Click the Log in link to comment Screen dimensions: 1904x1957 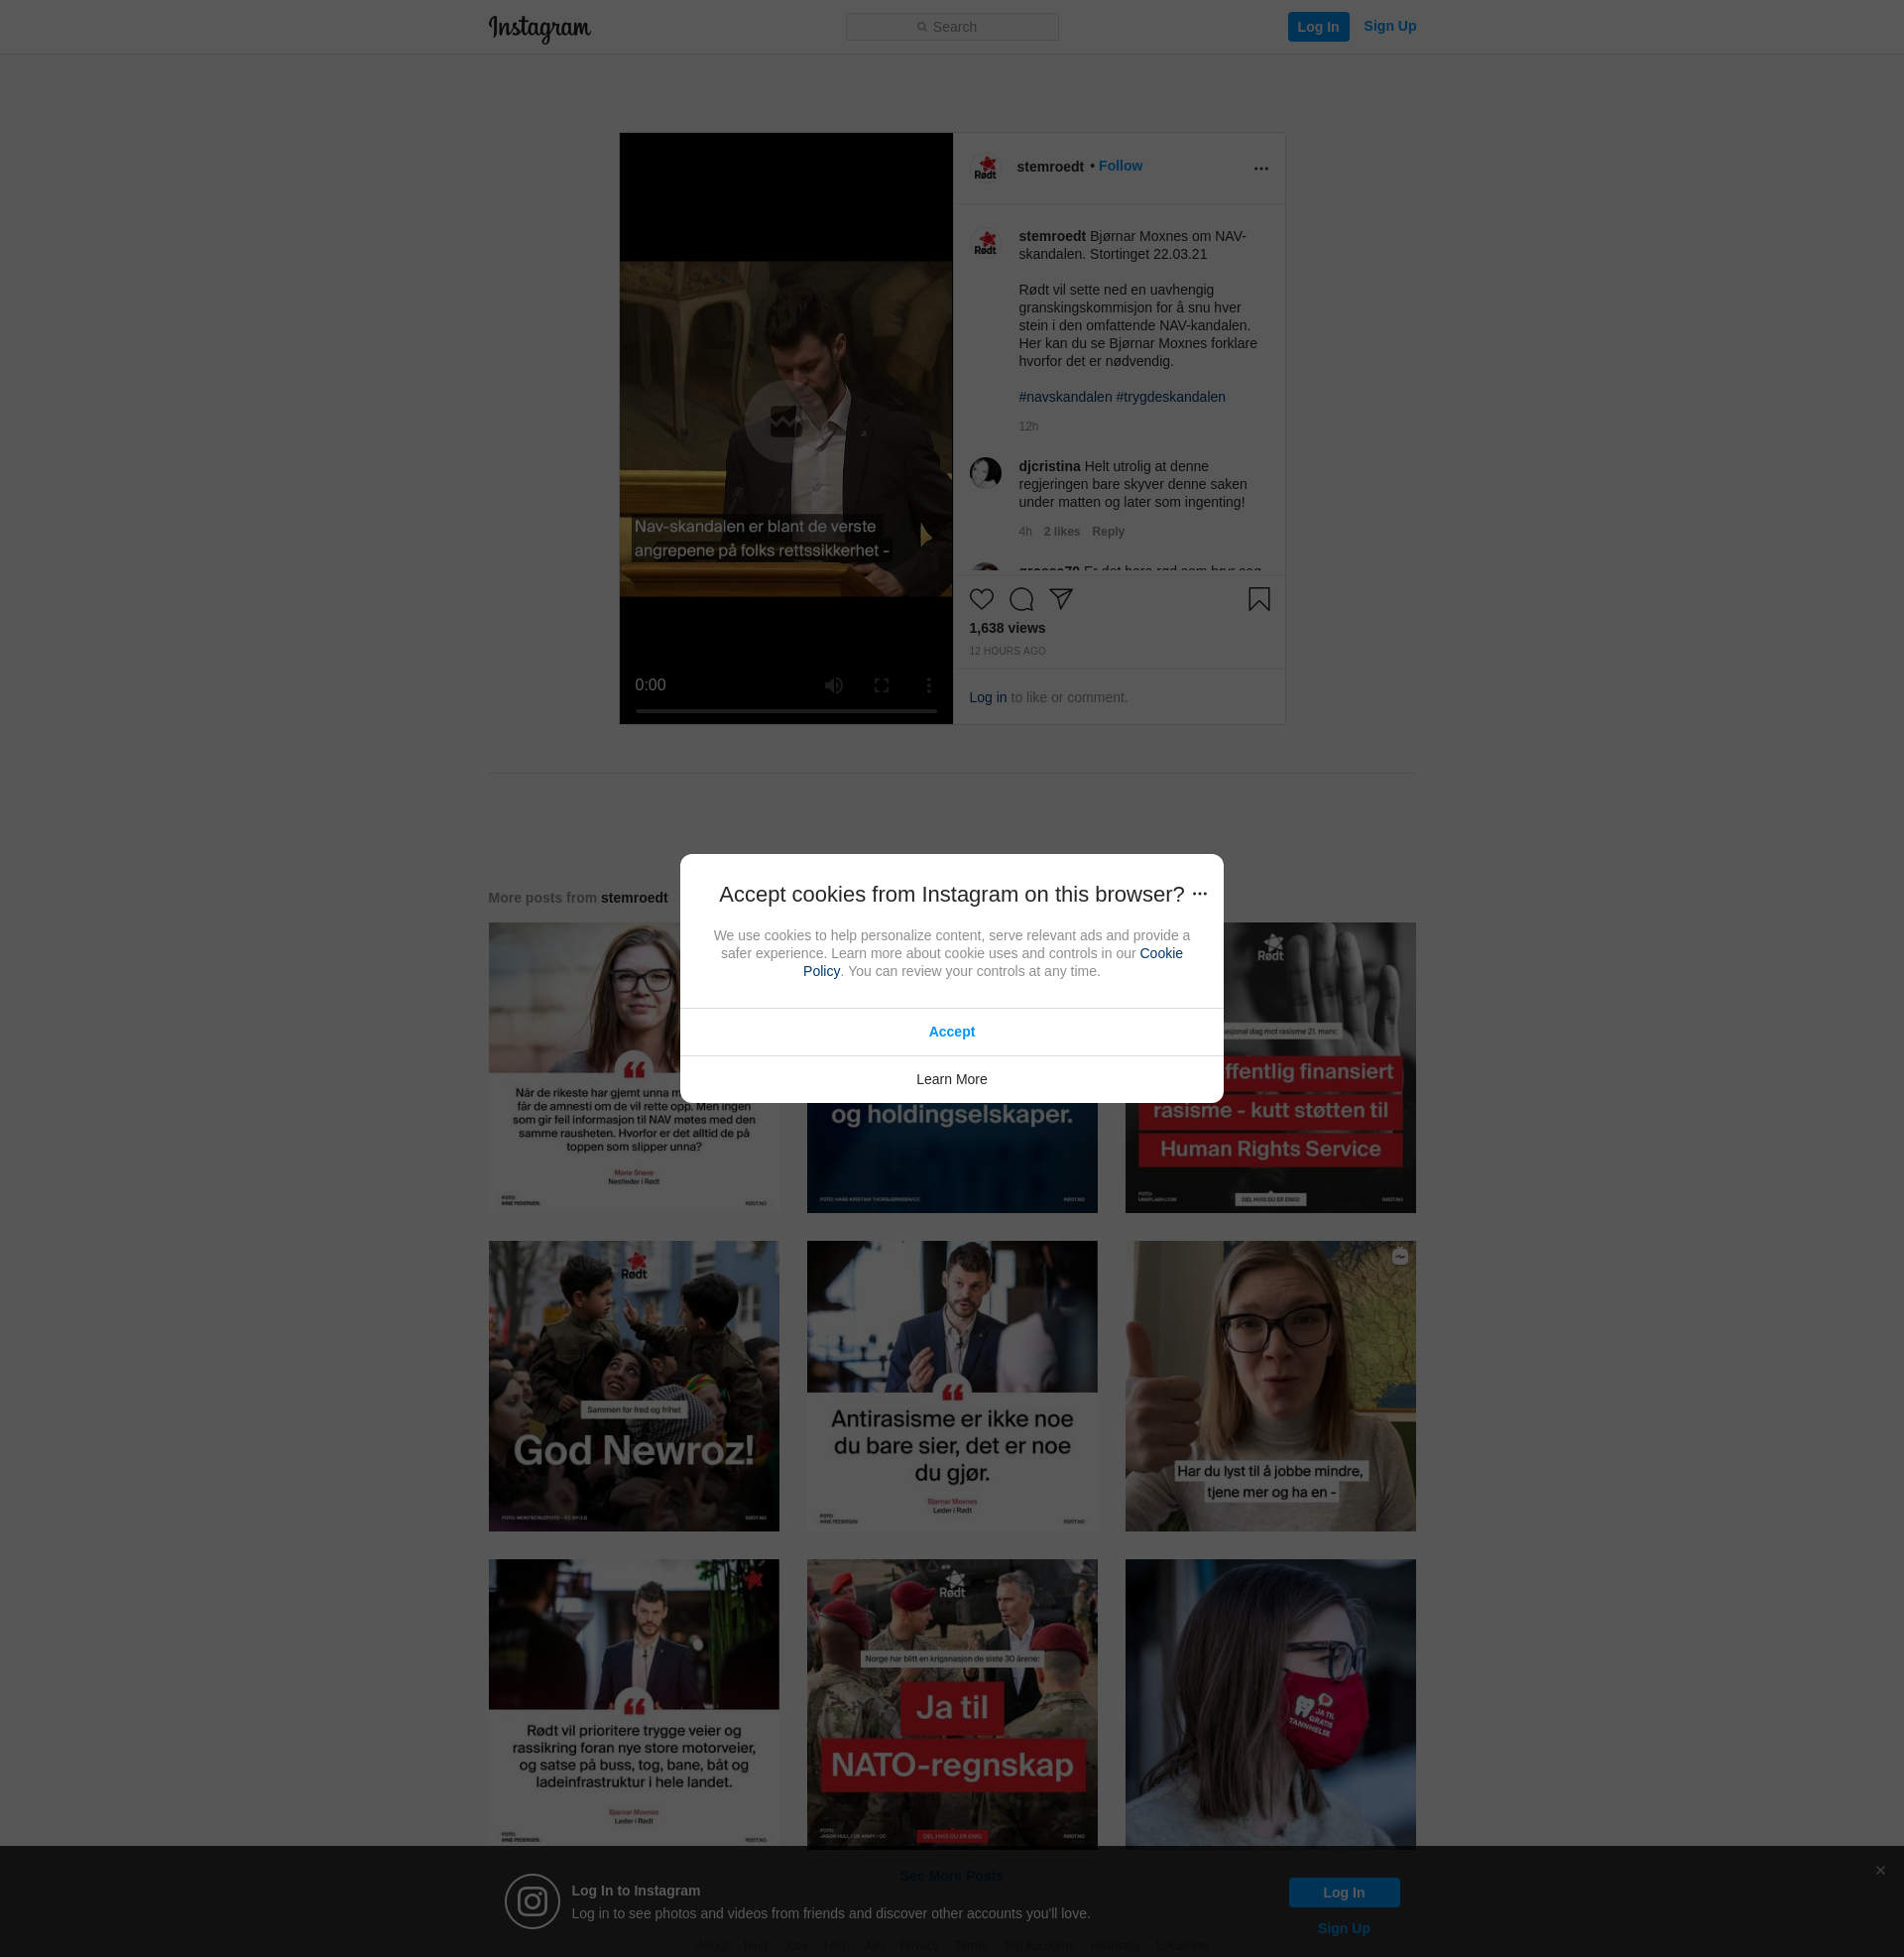coord(987,698)
